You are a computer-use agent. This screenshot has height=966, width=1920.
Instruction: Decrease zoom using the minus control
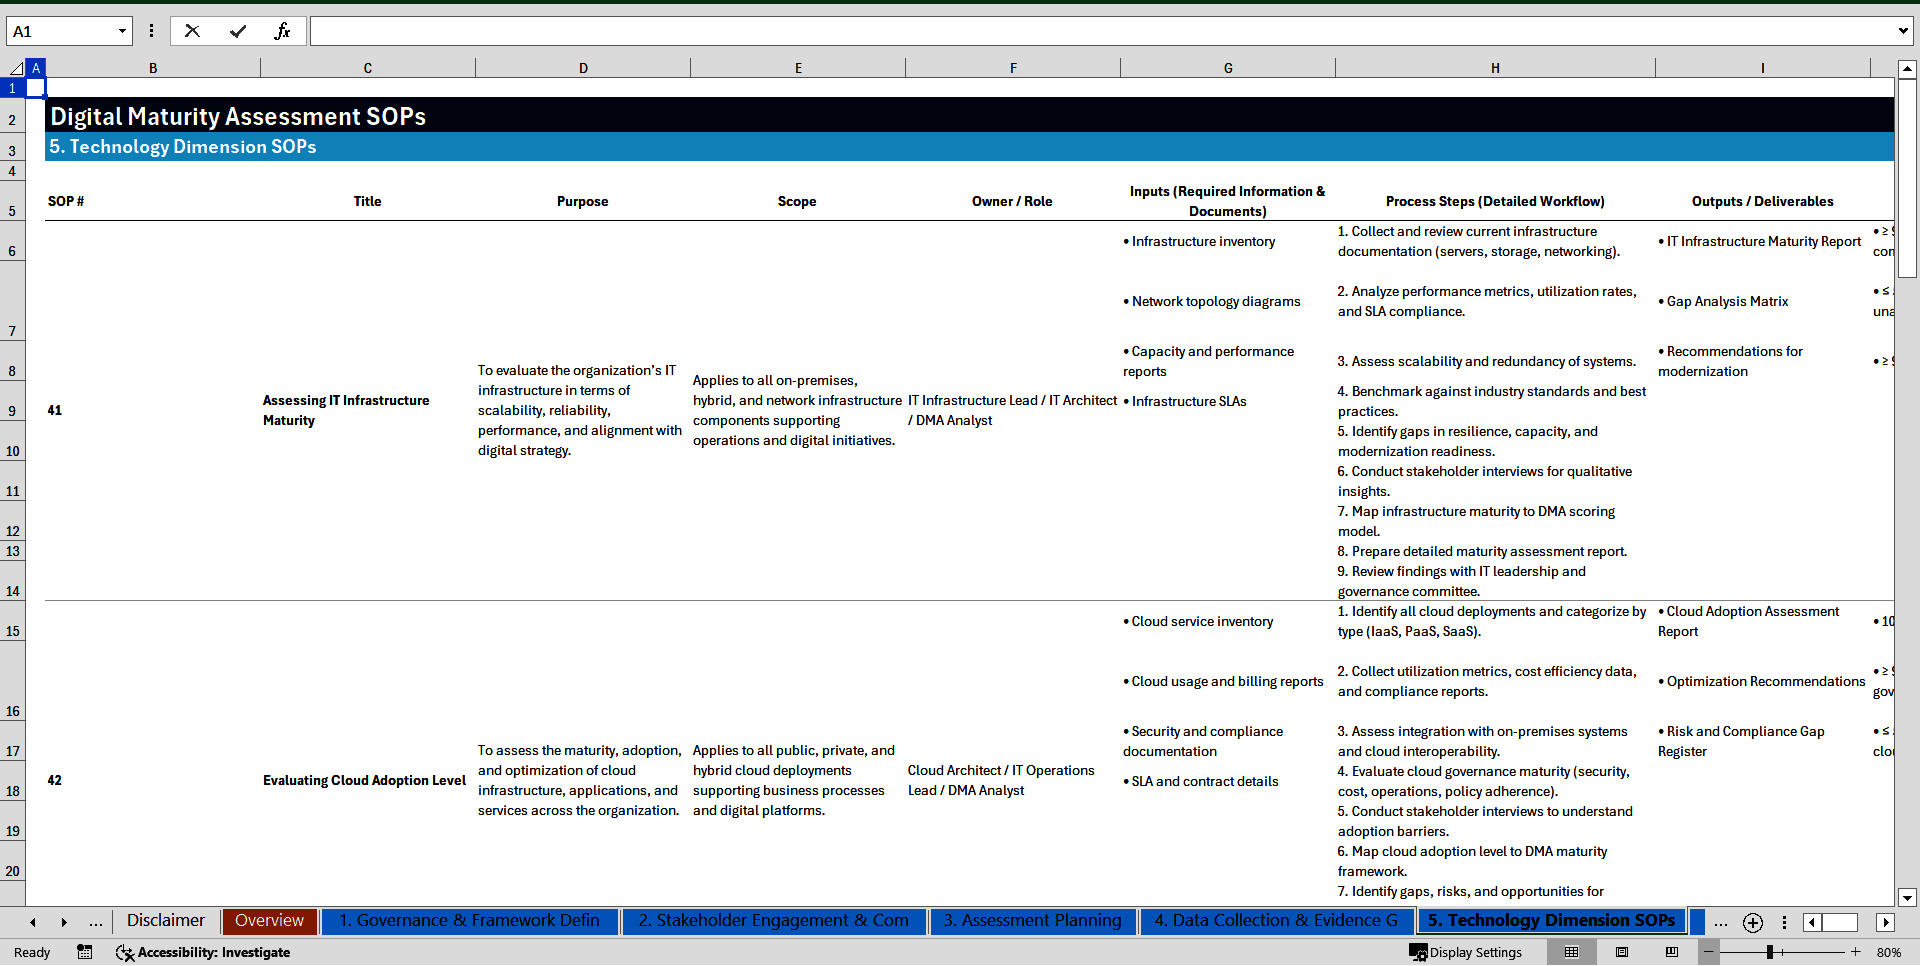coord(1708,952)
